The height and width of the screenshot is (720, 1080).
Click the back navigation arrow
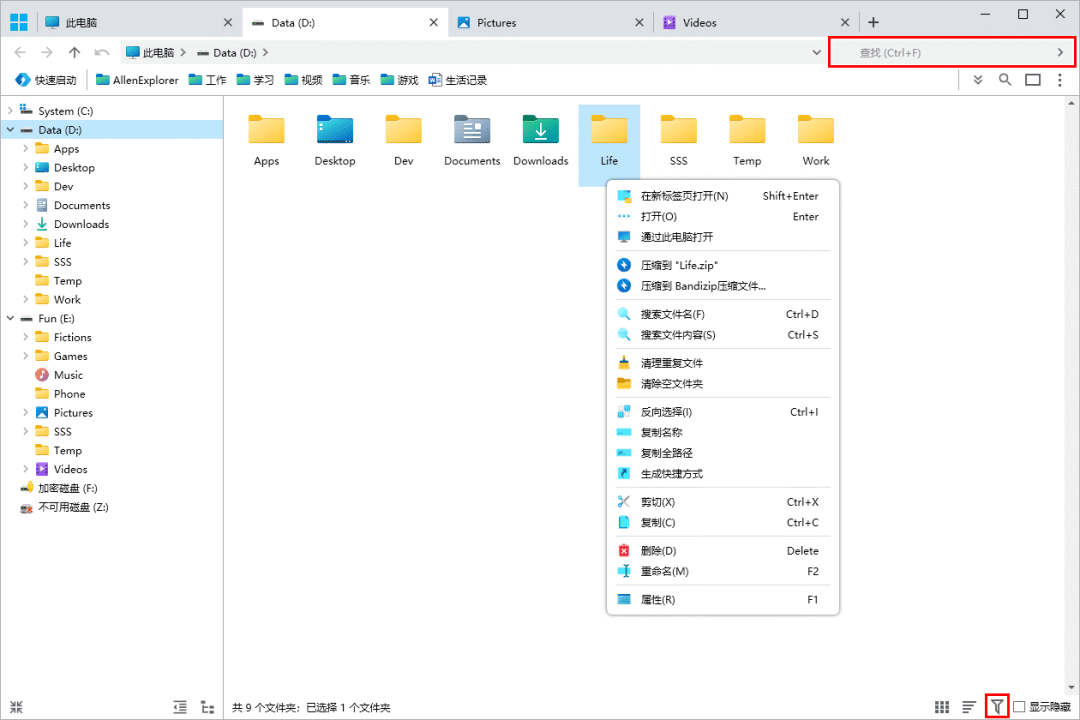(x=21, y=52)
